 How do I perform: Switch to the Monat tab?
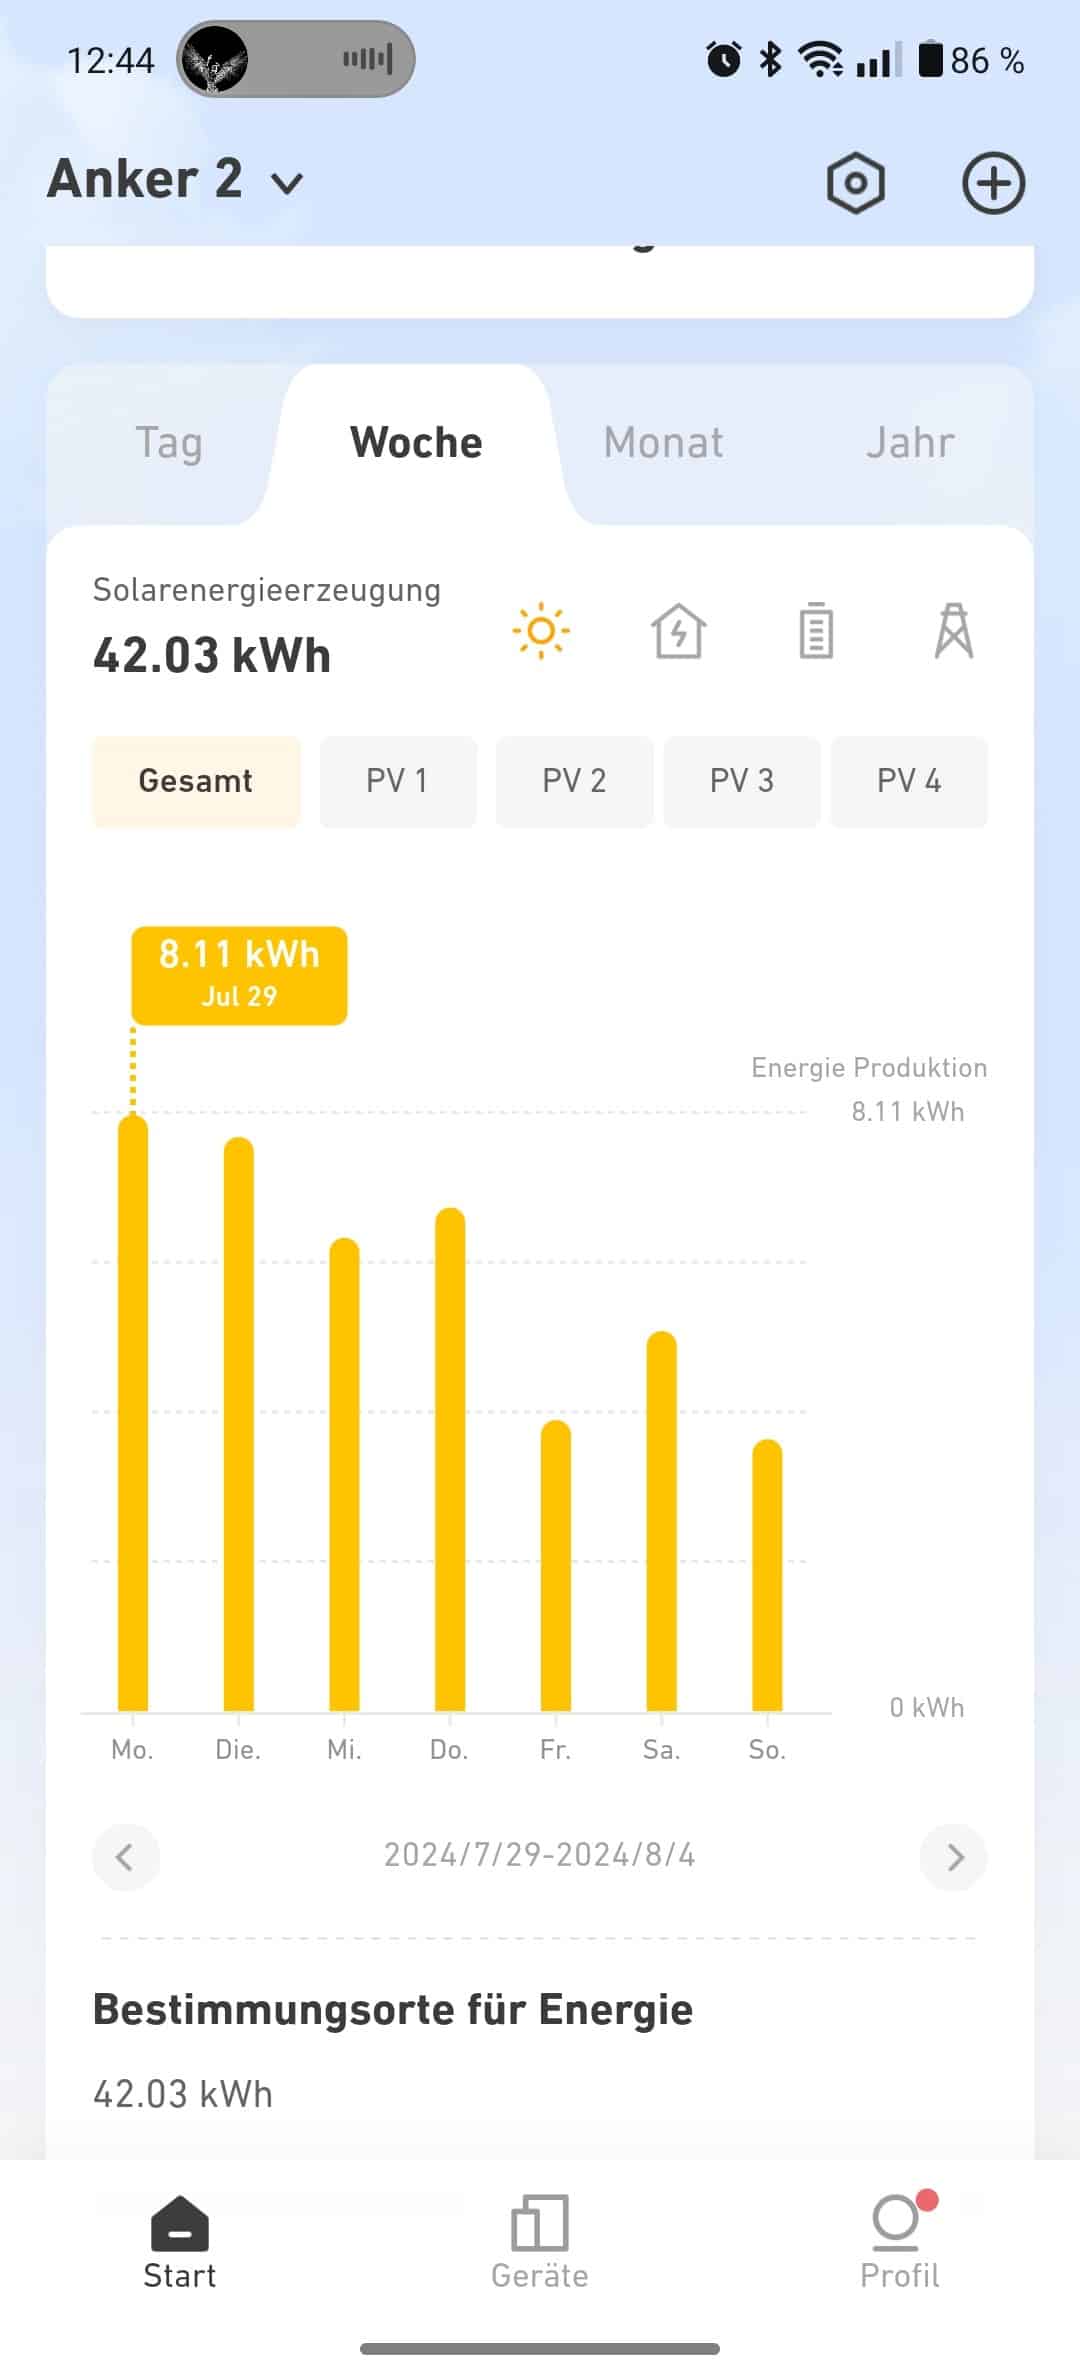pos(663,443)
